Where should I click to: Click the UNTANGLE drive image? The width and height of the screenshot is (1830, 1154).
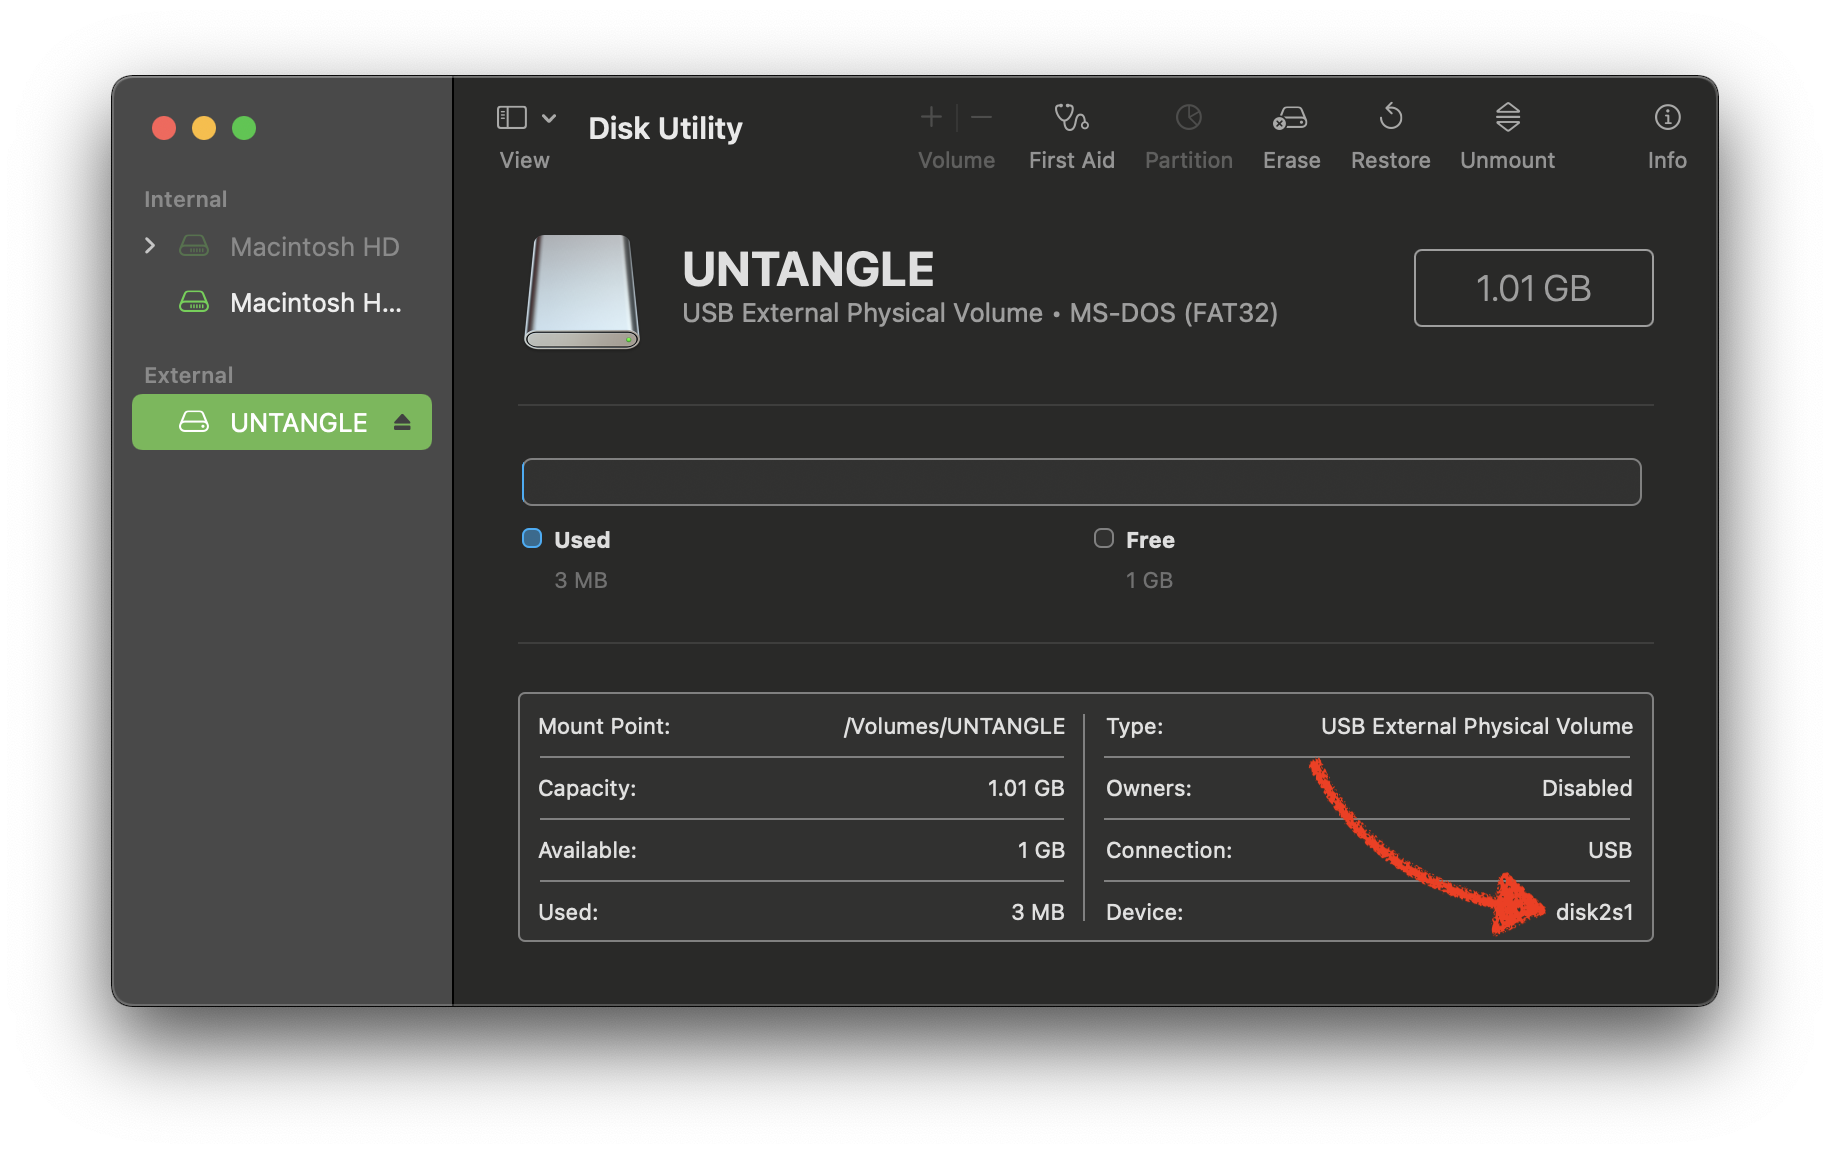[x=582, y=291]
